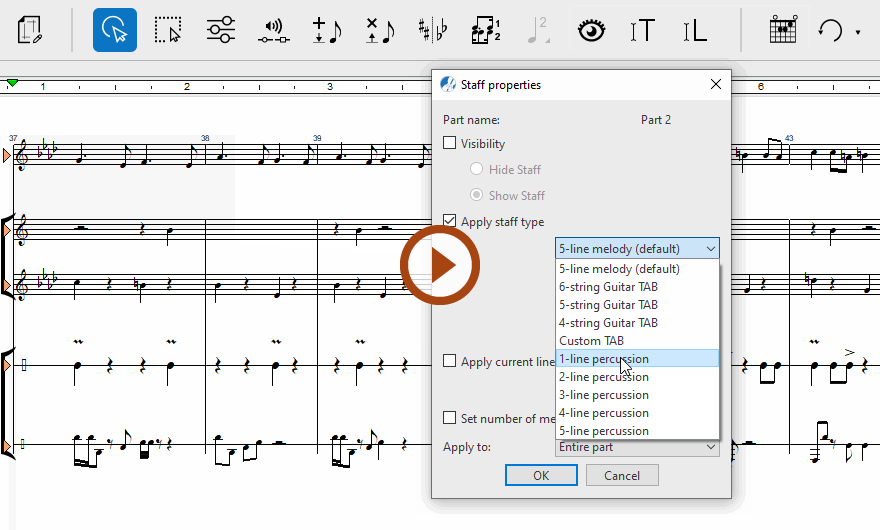
Task: Open the Apply to Entire part dropdown
Action: 637,447
